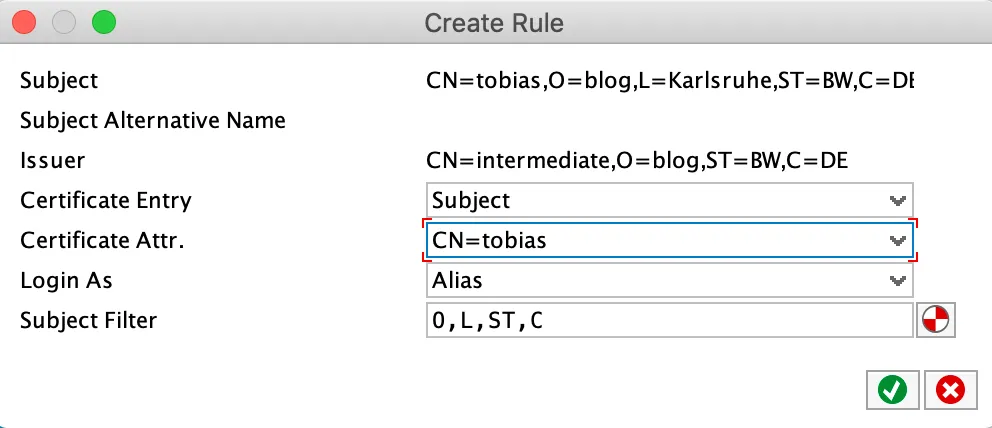The height and width of the screenshot is (428, 992).
Task: Click the Issuer label
Action: pos(52,160)
